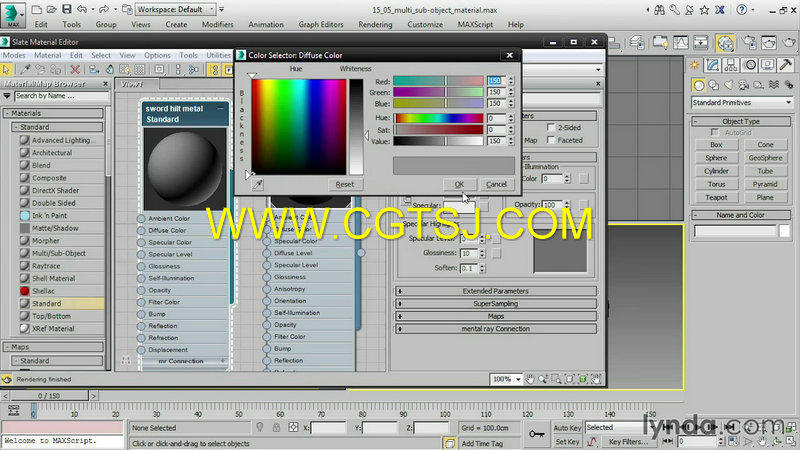Select the Slate select tool arrow
Screen dimensions: 800x450
(7, 69)
